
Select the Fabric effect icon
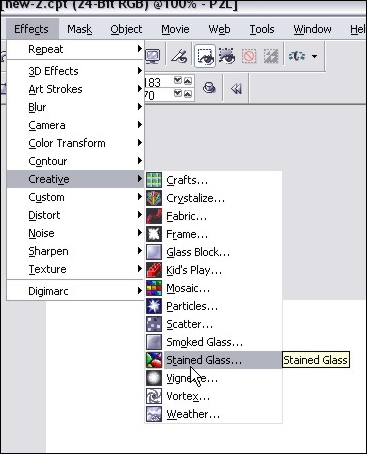point(154,216)
